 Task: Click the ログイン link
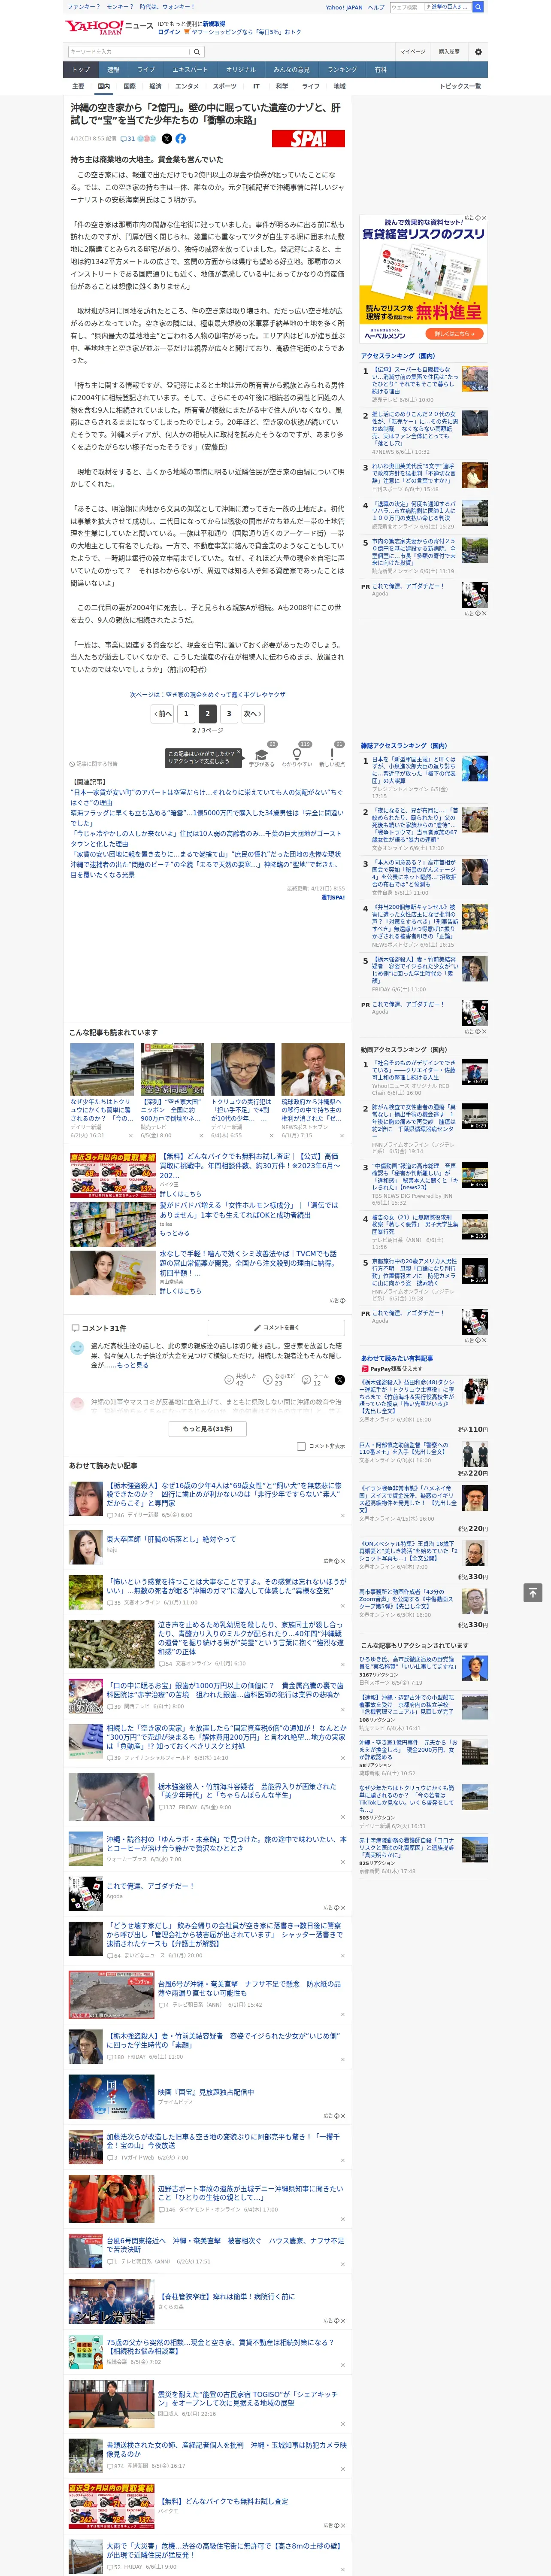[x=169, y=32]
